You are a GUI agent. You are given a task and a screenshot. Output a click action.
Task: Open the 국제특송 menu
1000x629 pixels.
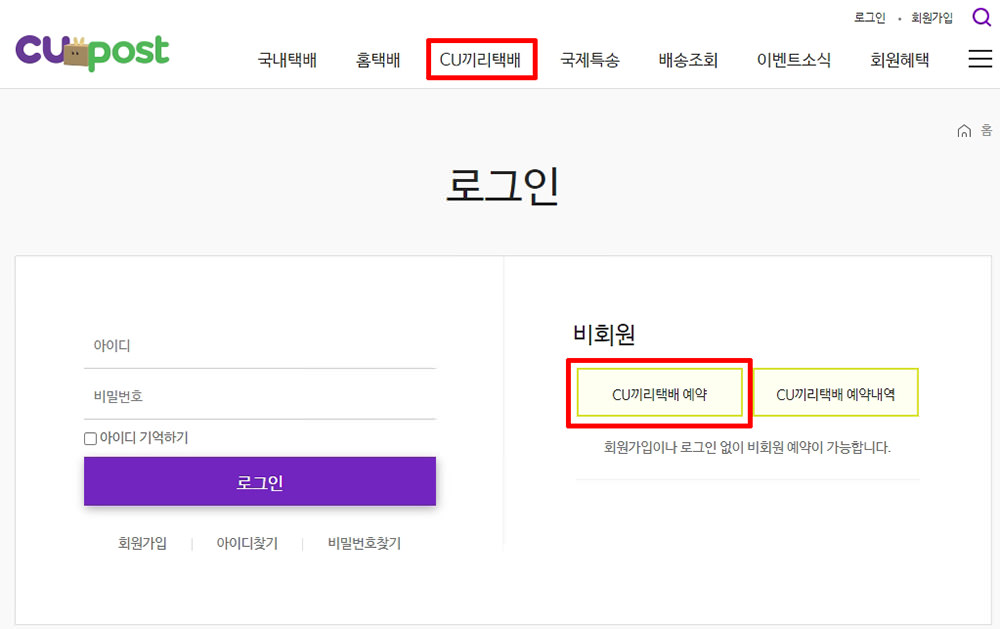click(589, 60)
